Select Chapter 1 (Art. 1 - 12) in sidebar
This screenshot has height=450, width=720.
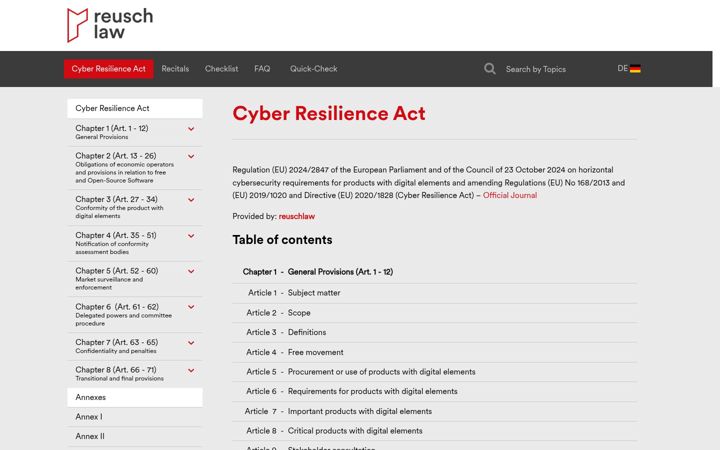[x=112, y=129]
